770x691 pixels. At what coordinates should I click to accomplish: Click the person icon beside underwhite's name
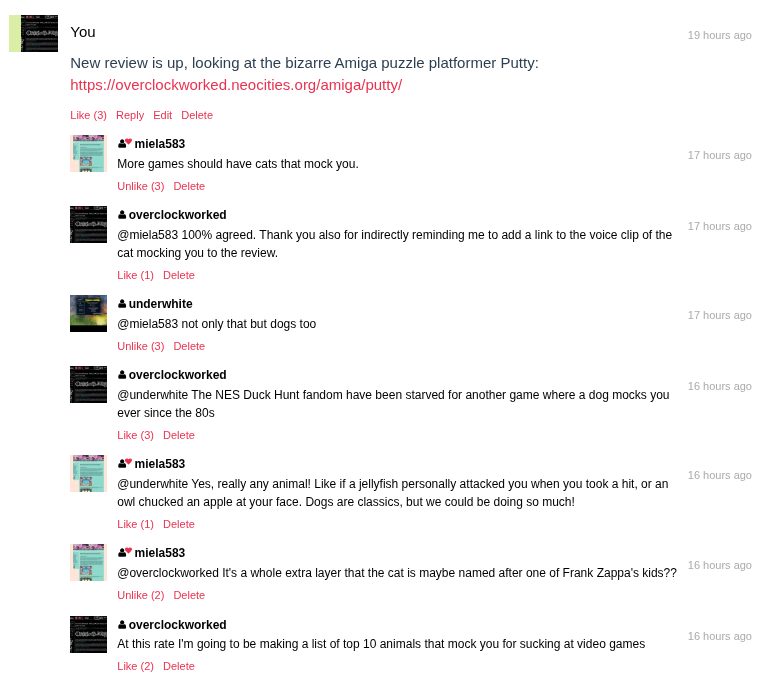122,304
